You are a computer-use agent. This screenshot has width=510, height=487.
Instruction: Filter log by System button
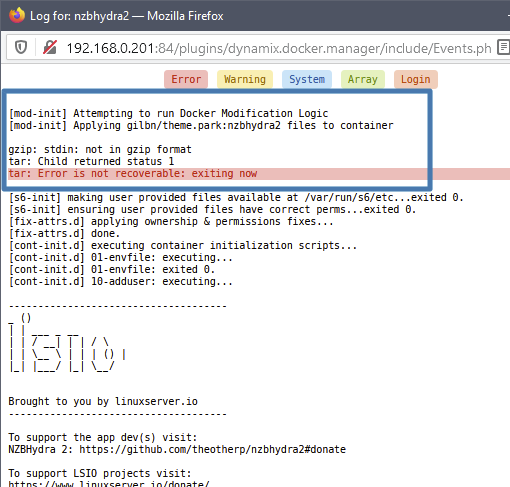[x=307, y=79]
